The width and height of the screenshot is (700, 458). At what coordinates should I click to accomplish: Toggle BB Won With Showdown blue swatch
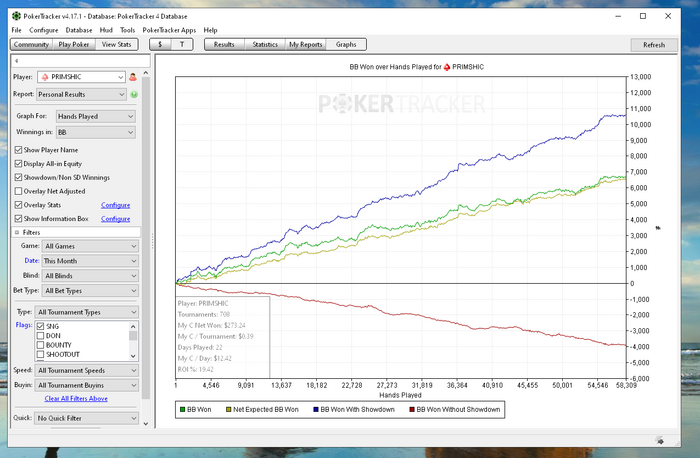pyautogui.click(x=316, y=409)
